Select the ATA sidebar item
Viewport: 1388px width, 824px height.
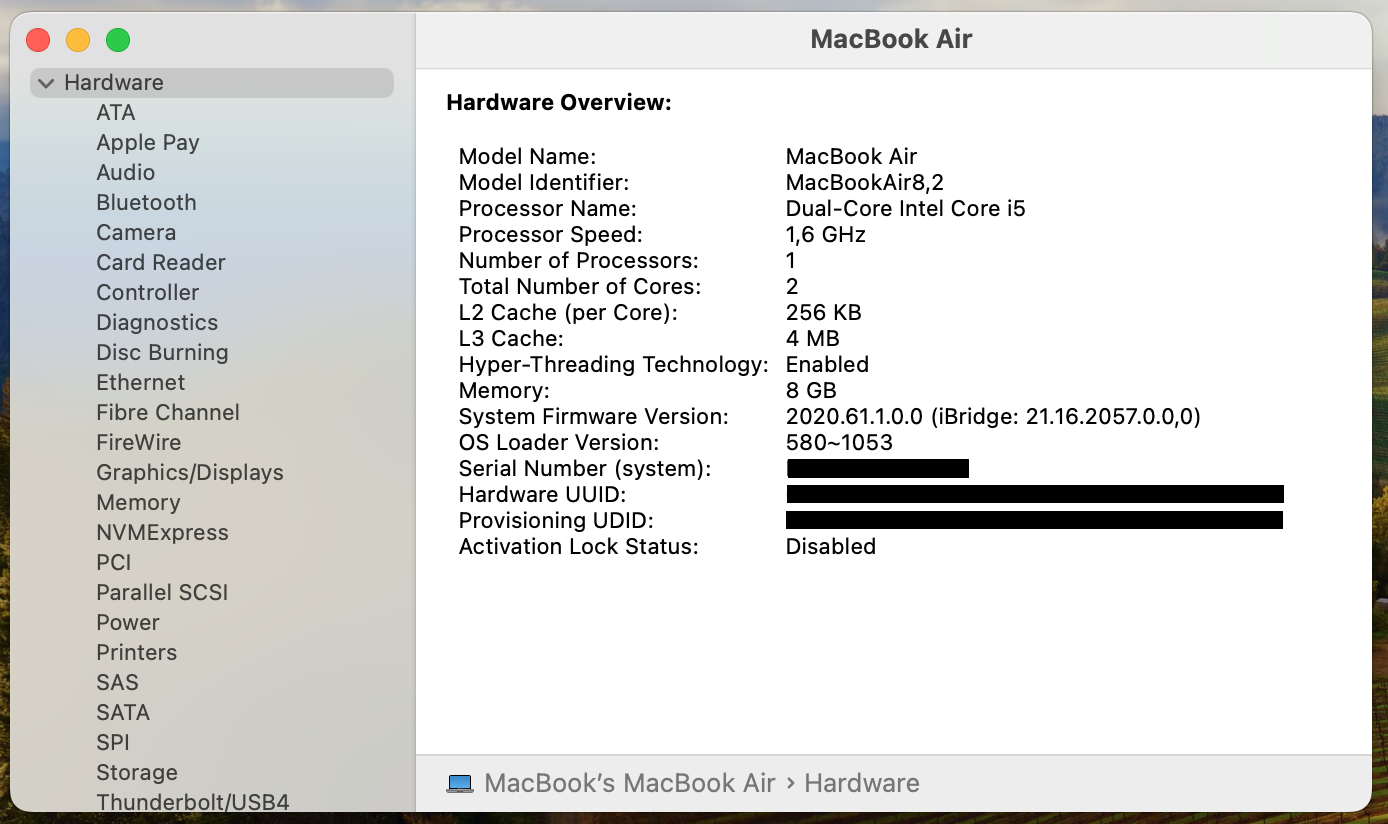[116, 113]
